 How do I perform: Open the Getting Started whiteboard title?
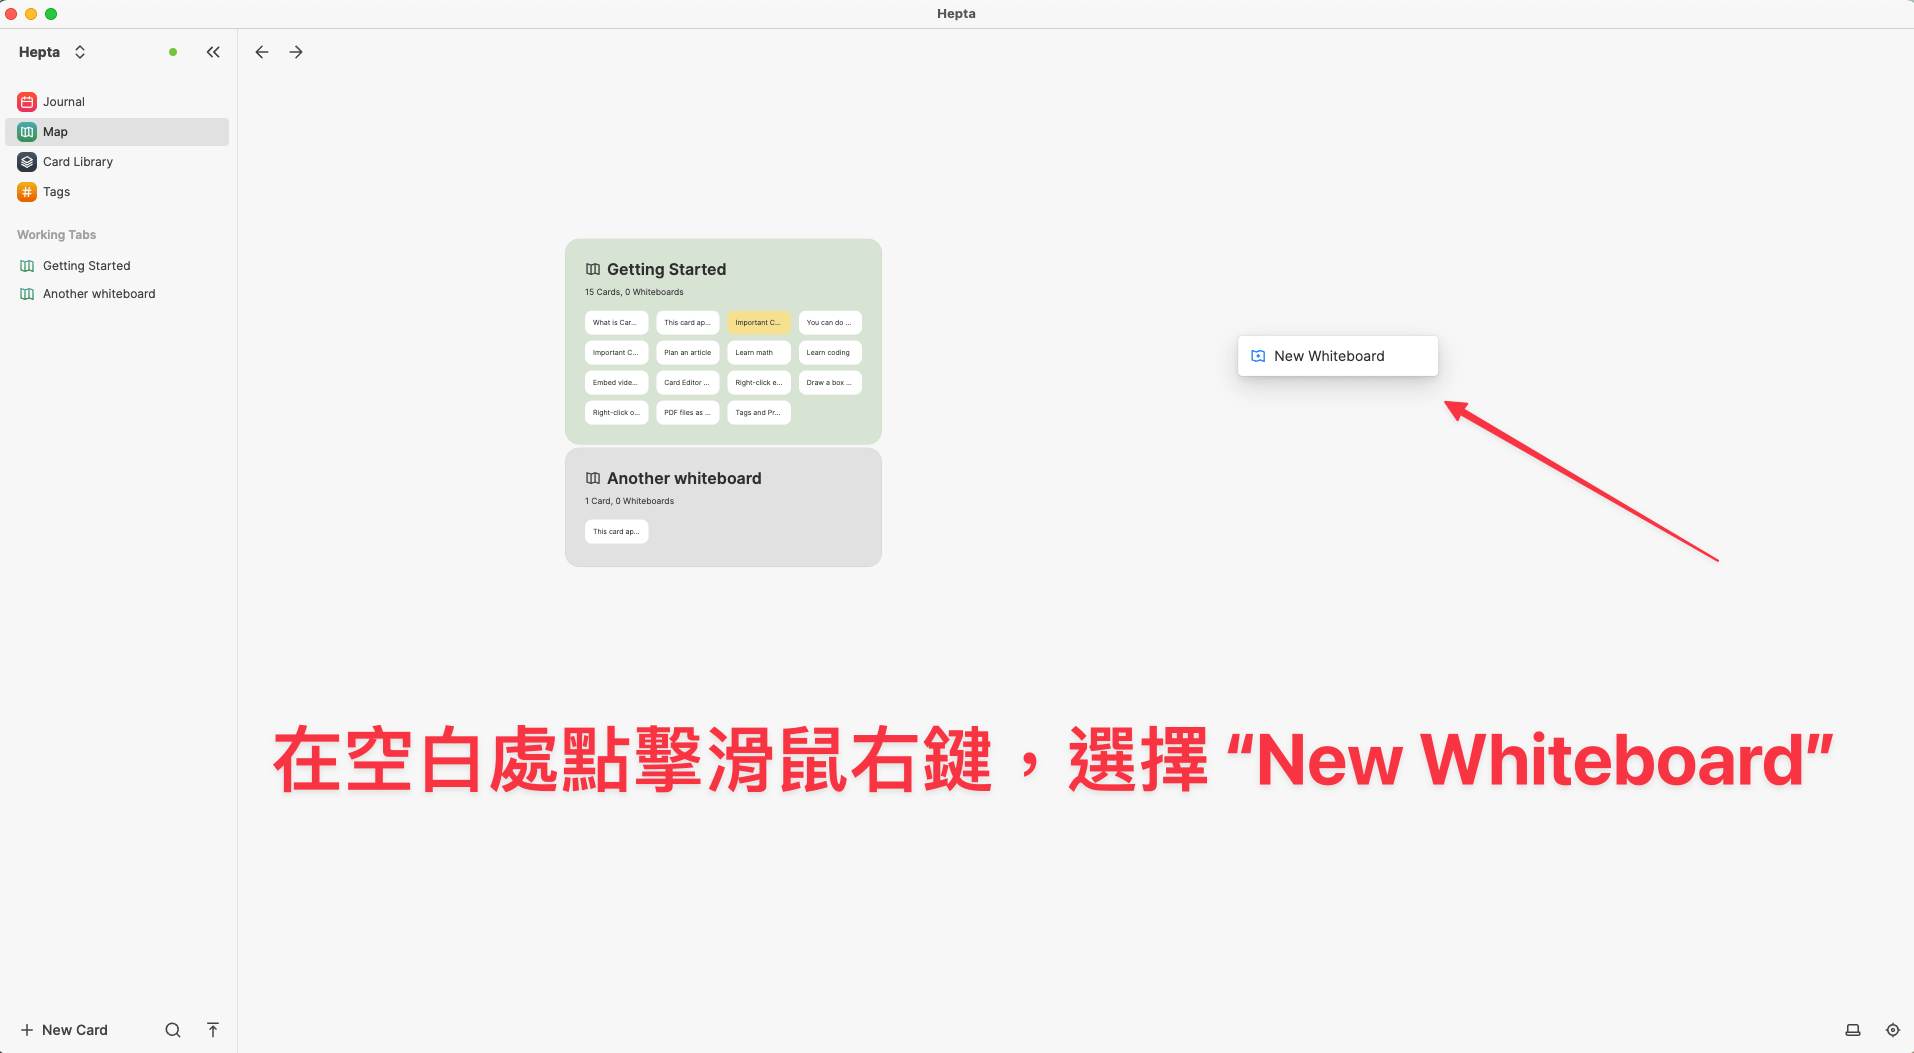pyautogui.click(x=666, y=270)
